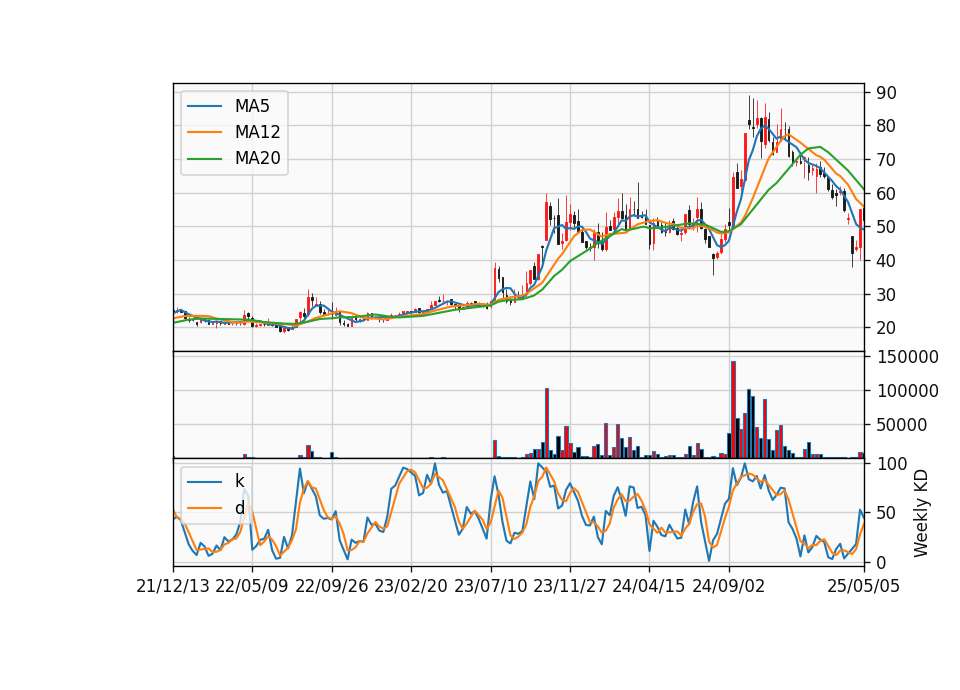960x690 pixels.
Task: Click the 100000 volume axis label
Action: (x=907, y=391)
